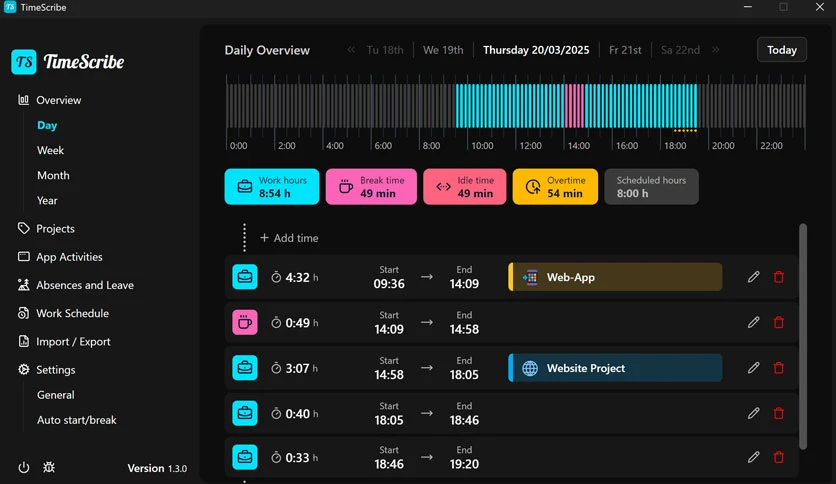Edit the 0:40 h work entry
The height and width of the screenshot is (484, 836).
[x=753, y=413]
